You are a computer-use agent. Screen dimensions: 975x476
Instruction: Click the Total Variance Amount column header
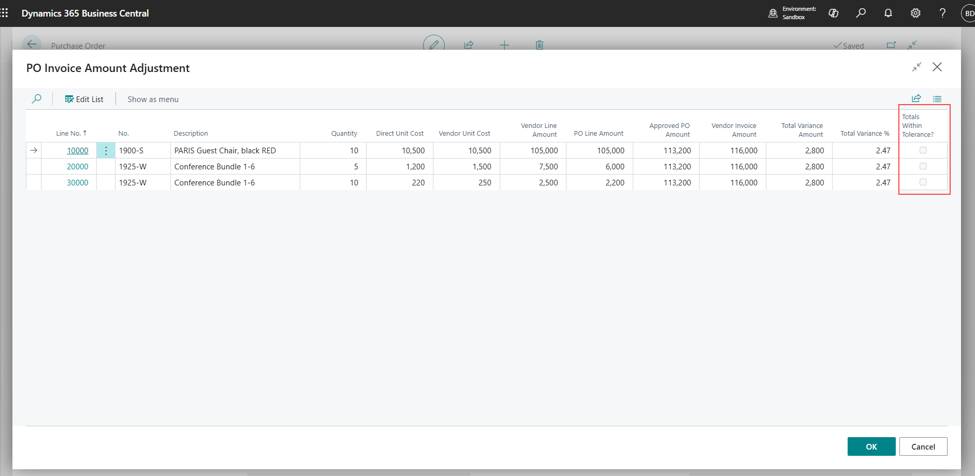coord(802,130)
